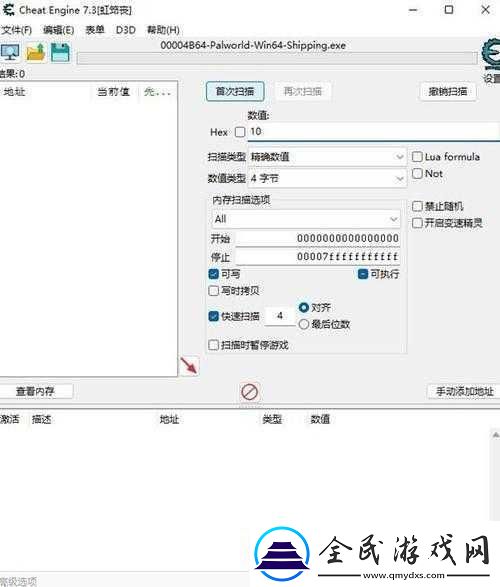500x587 pixels.
Task: Click the 开始 address input field
Action: 317,238
